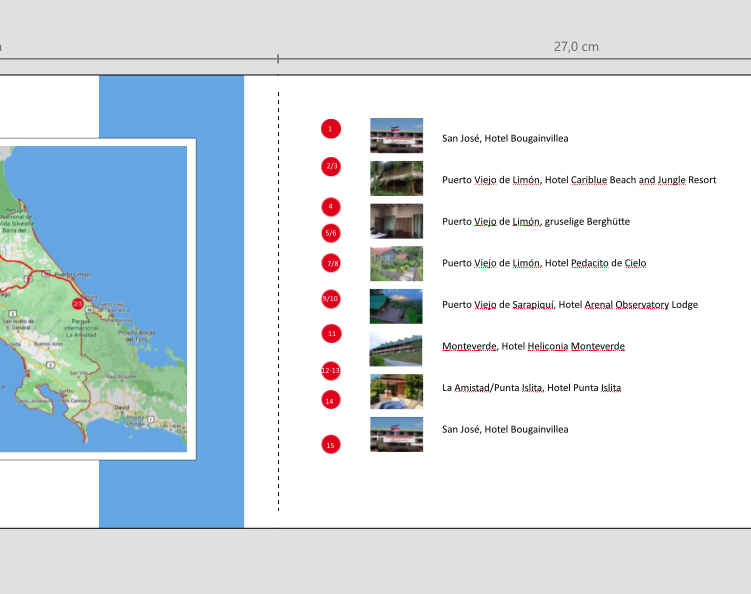Pick the red circle marker labeled 7/8

click(x=331, y=264)
